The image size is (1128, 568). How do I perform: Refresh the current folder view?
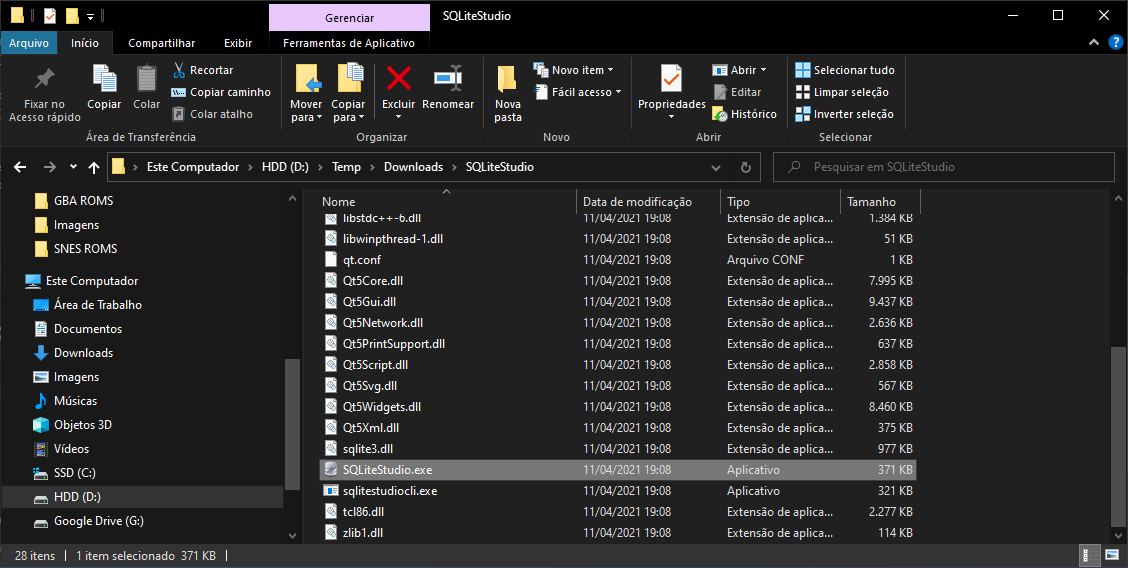(746, 167)
